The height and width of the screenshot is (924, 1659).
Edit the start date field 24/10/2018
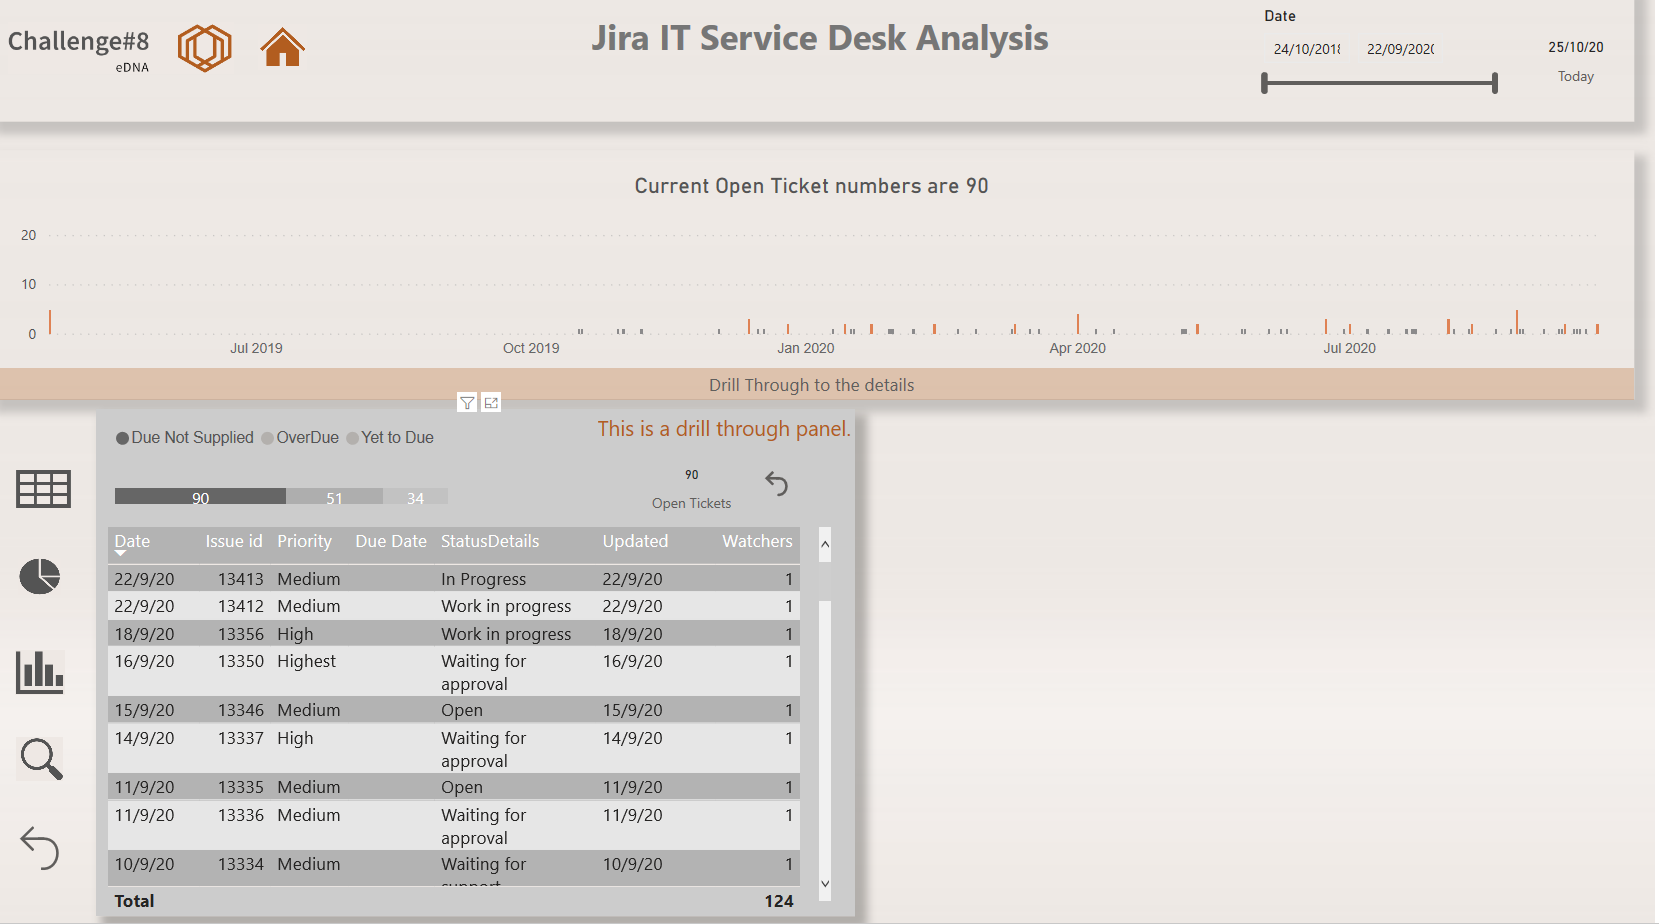(x=1307, y=49)
